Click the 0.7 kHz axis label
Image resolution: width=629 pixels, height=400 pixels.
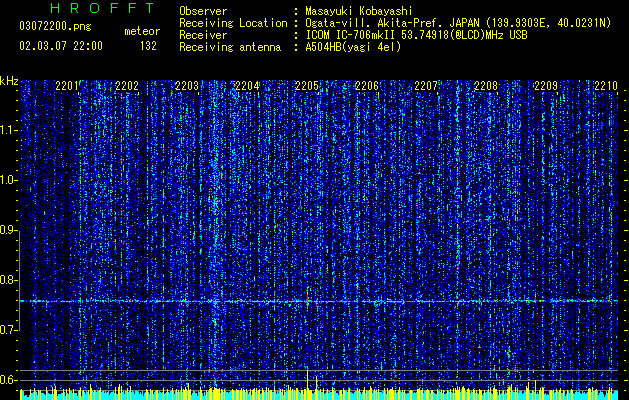tap(8, 330)
